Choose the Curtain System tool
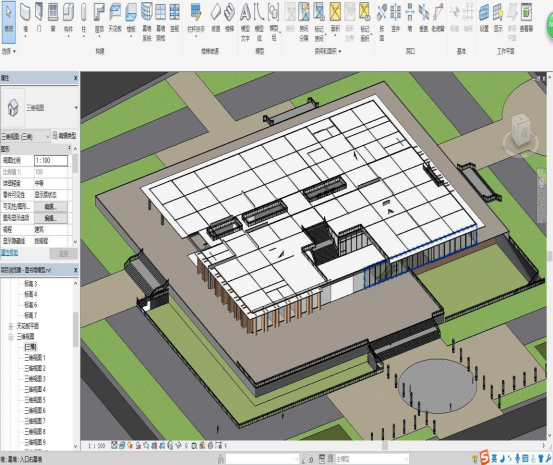 click(147, 21)
